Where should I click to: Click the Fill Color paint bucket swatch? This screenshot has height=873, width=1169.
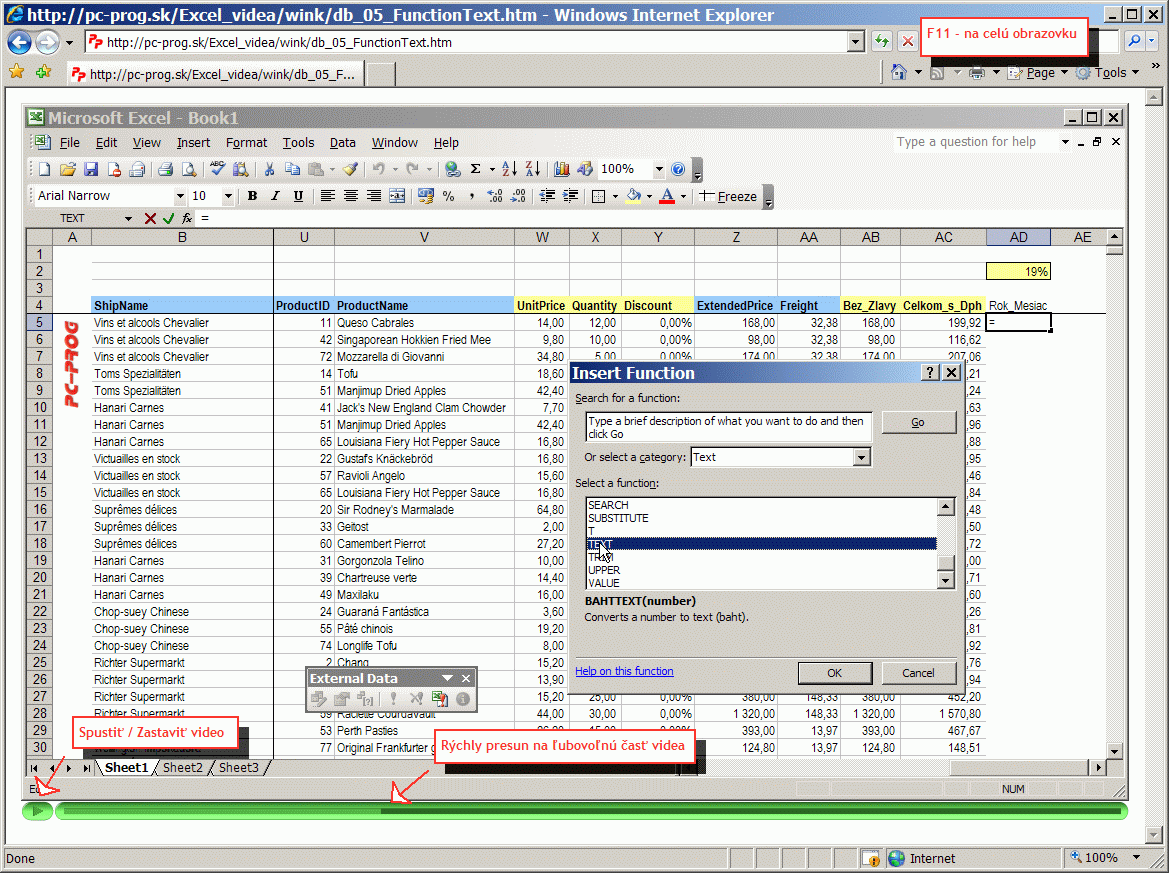pos(633,196)
